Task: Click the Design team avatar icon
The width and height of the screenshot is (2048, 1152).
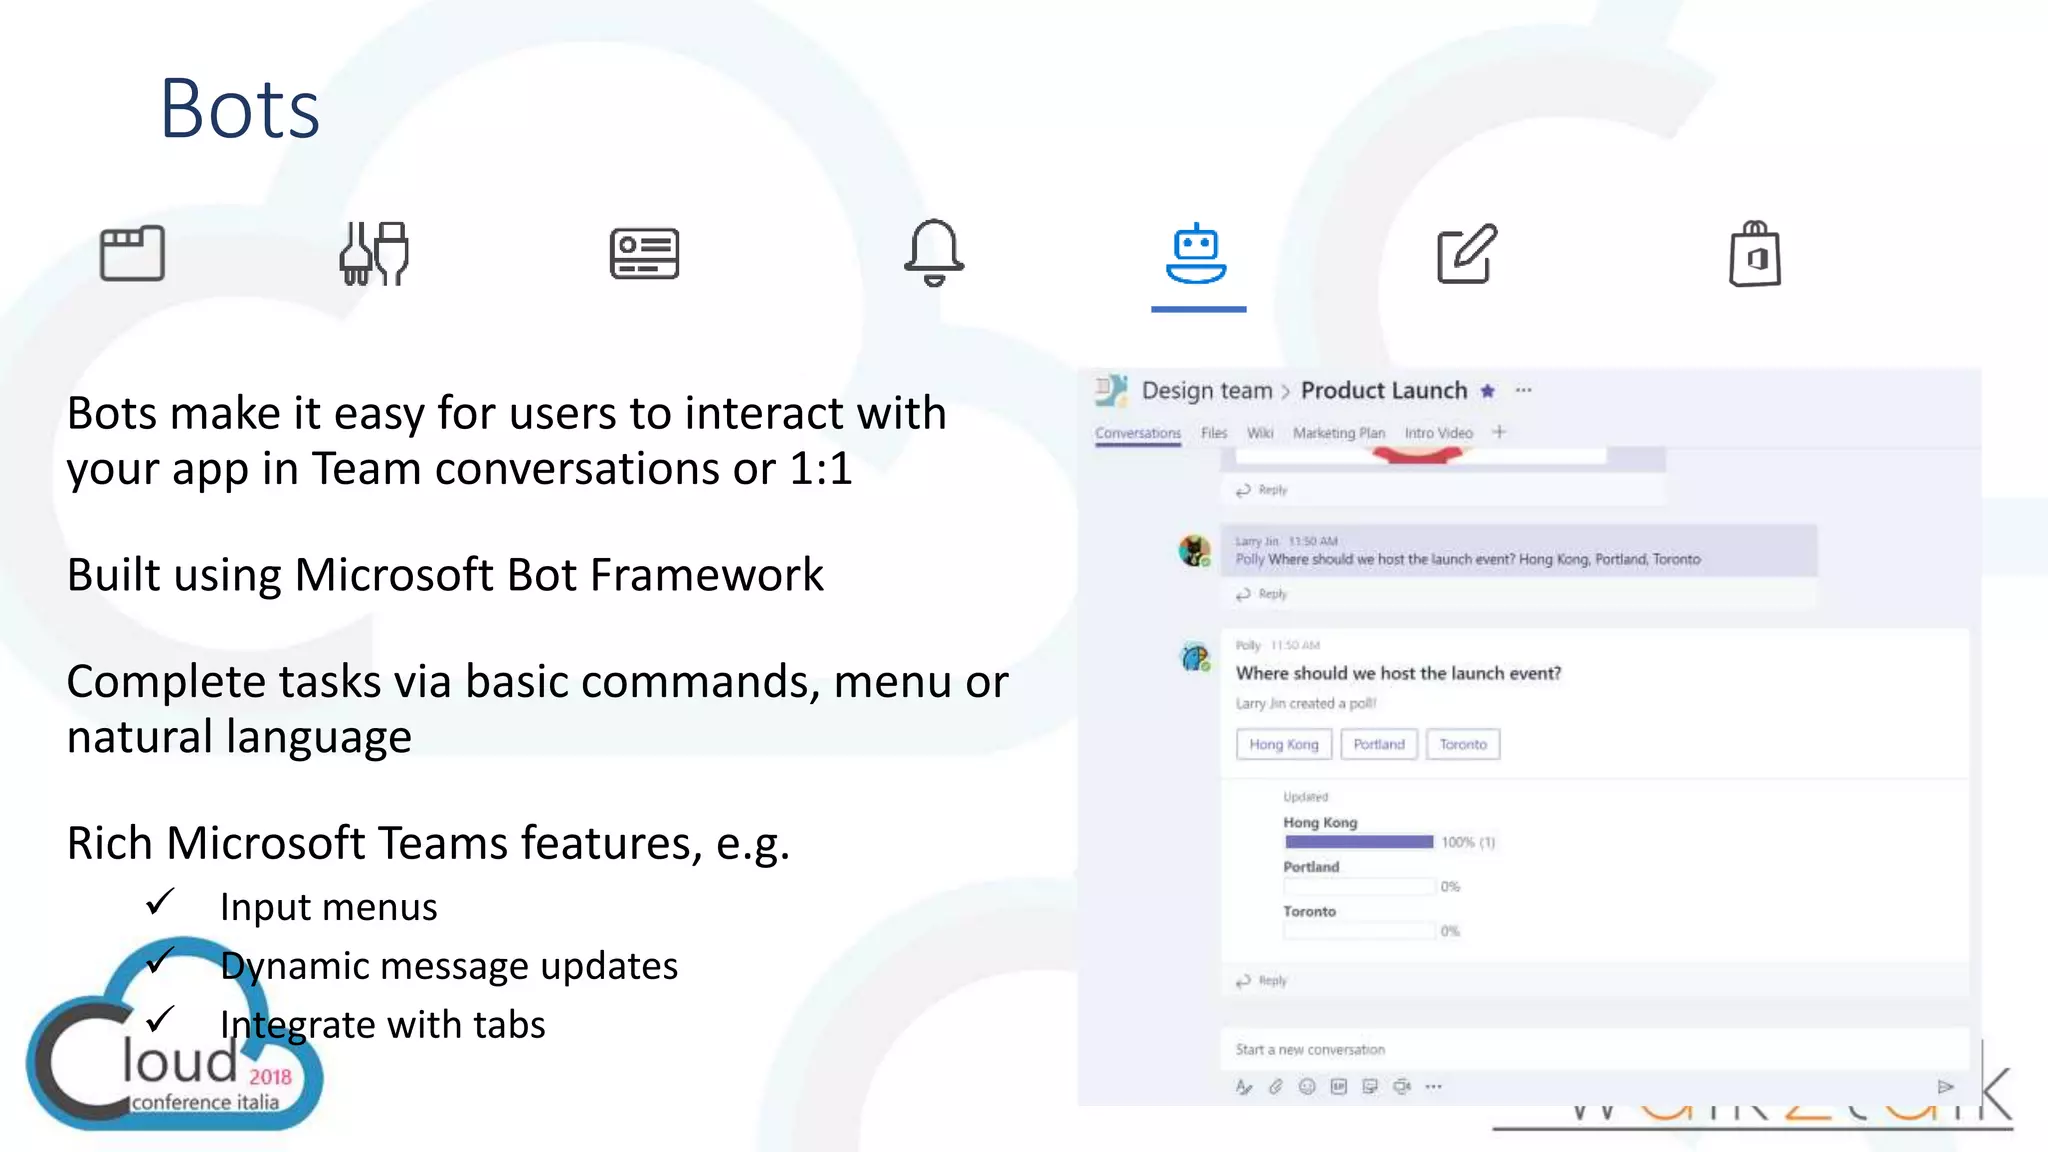Action: point(1111,390)
